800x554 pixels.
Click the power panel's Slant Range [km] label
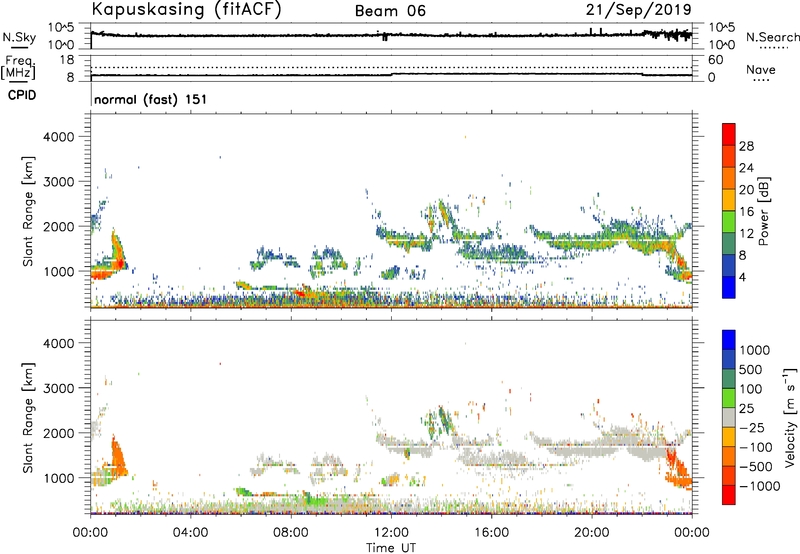28,211
